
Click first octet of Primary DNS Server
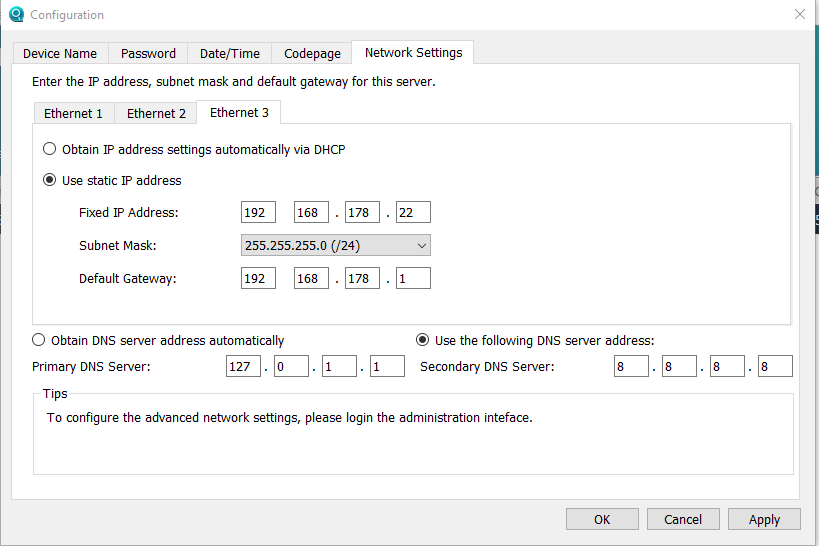pyautogui.click(x=243, y=367)
